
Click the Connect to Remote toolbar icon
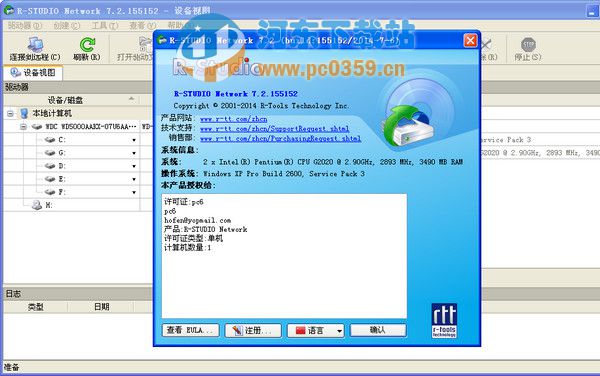coord(35,45)
